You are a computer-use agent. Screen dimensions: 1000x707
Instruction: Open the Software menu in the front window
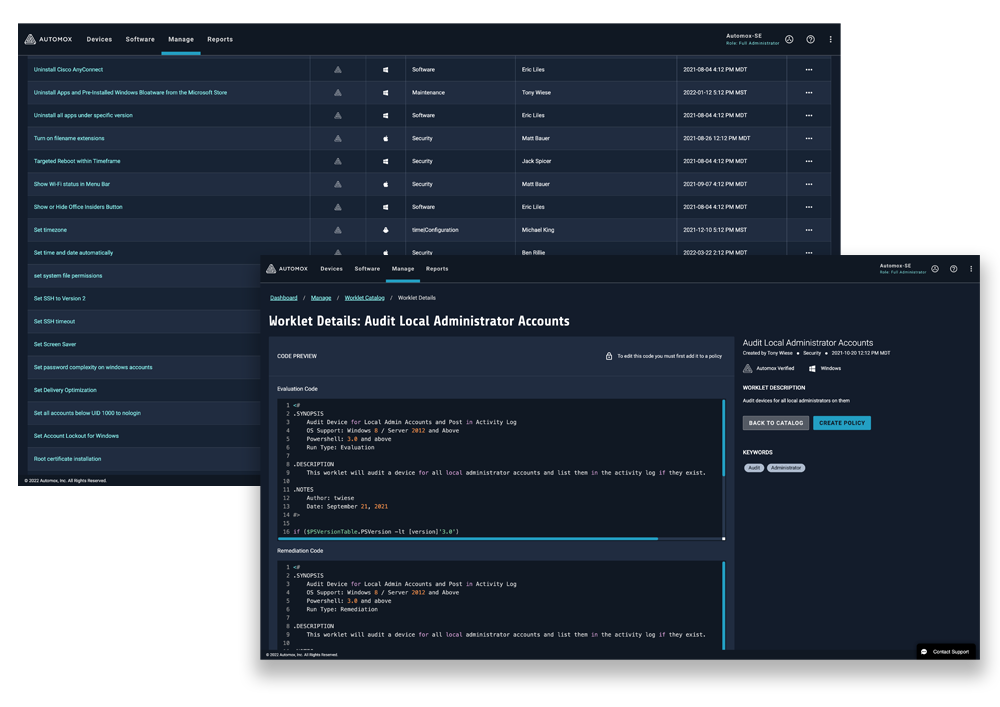tap(367, 269)
